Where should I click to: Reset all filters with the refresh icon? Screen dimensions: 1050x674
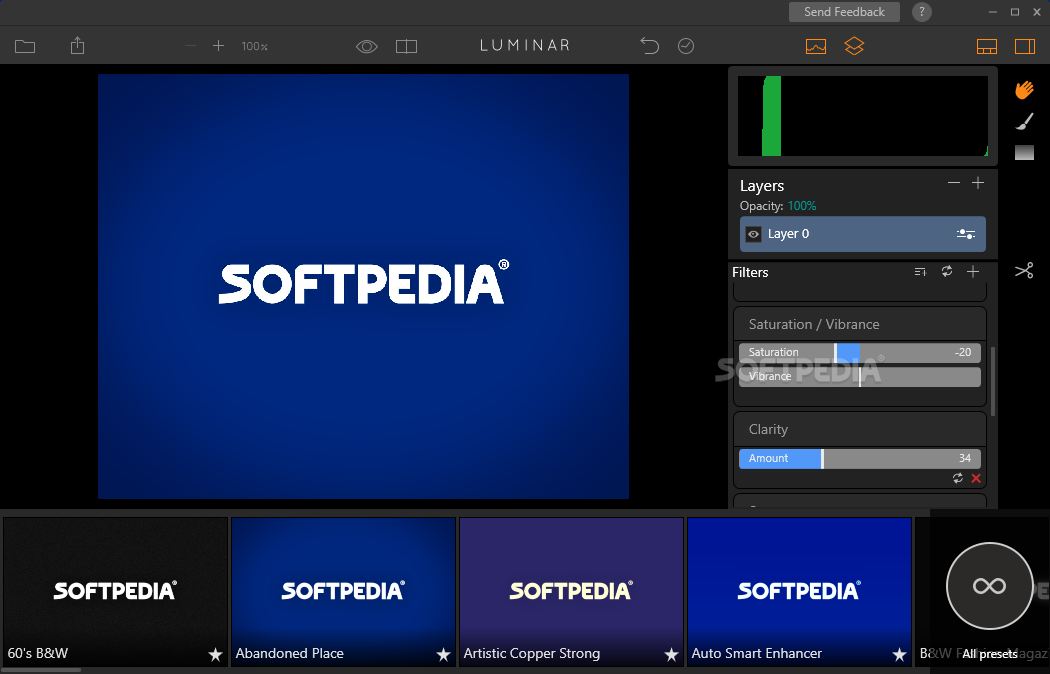[947, 271]
